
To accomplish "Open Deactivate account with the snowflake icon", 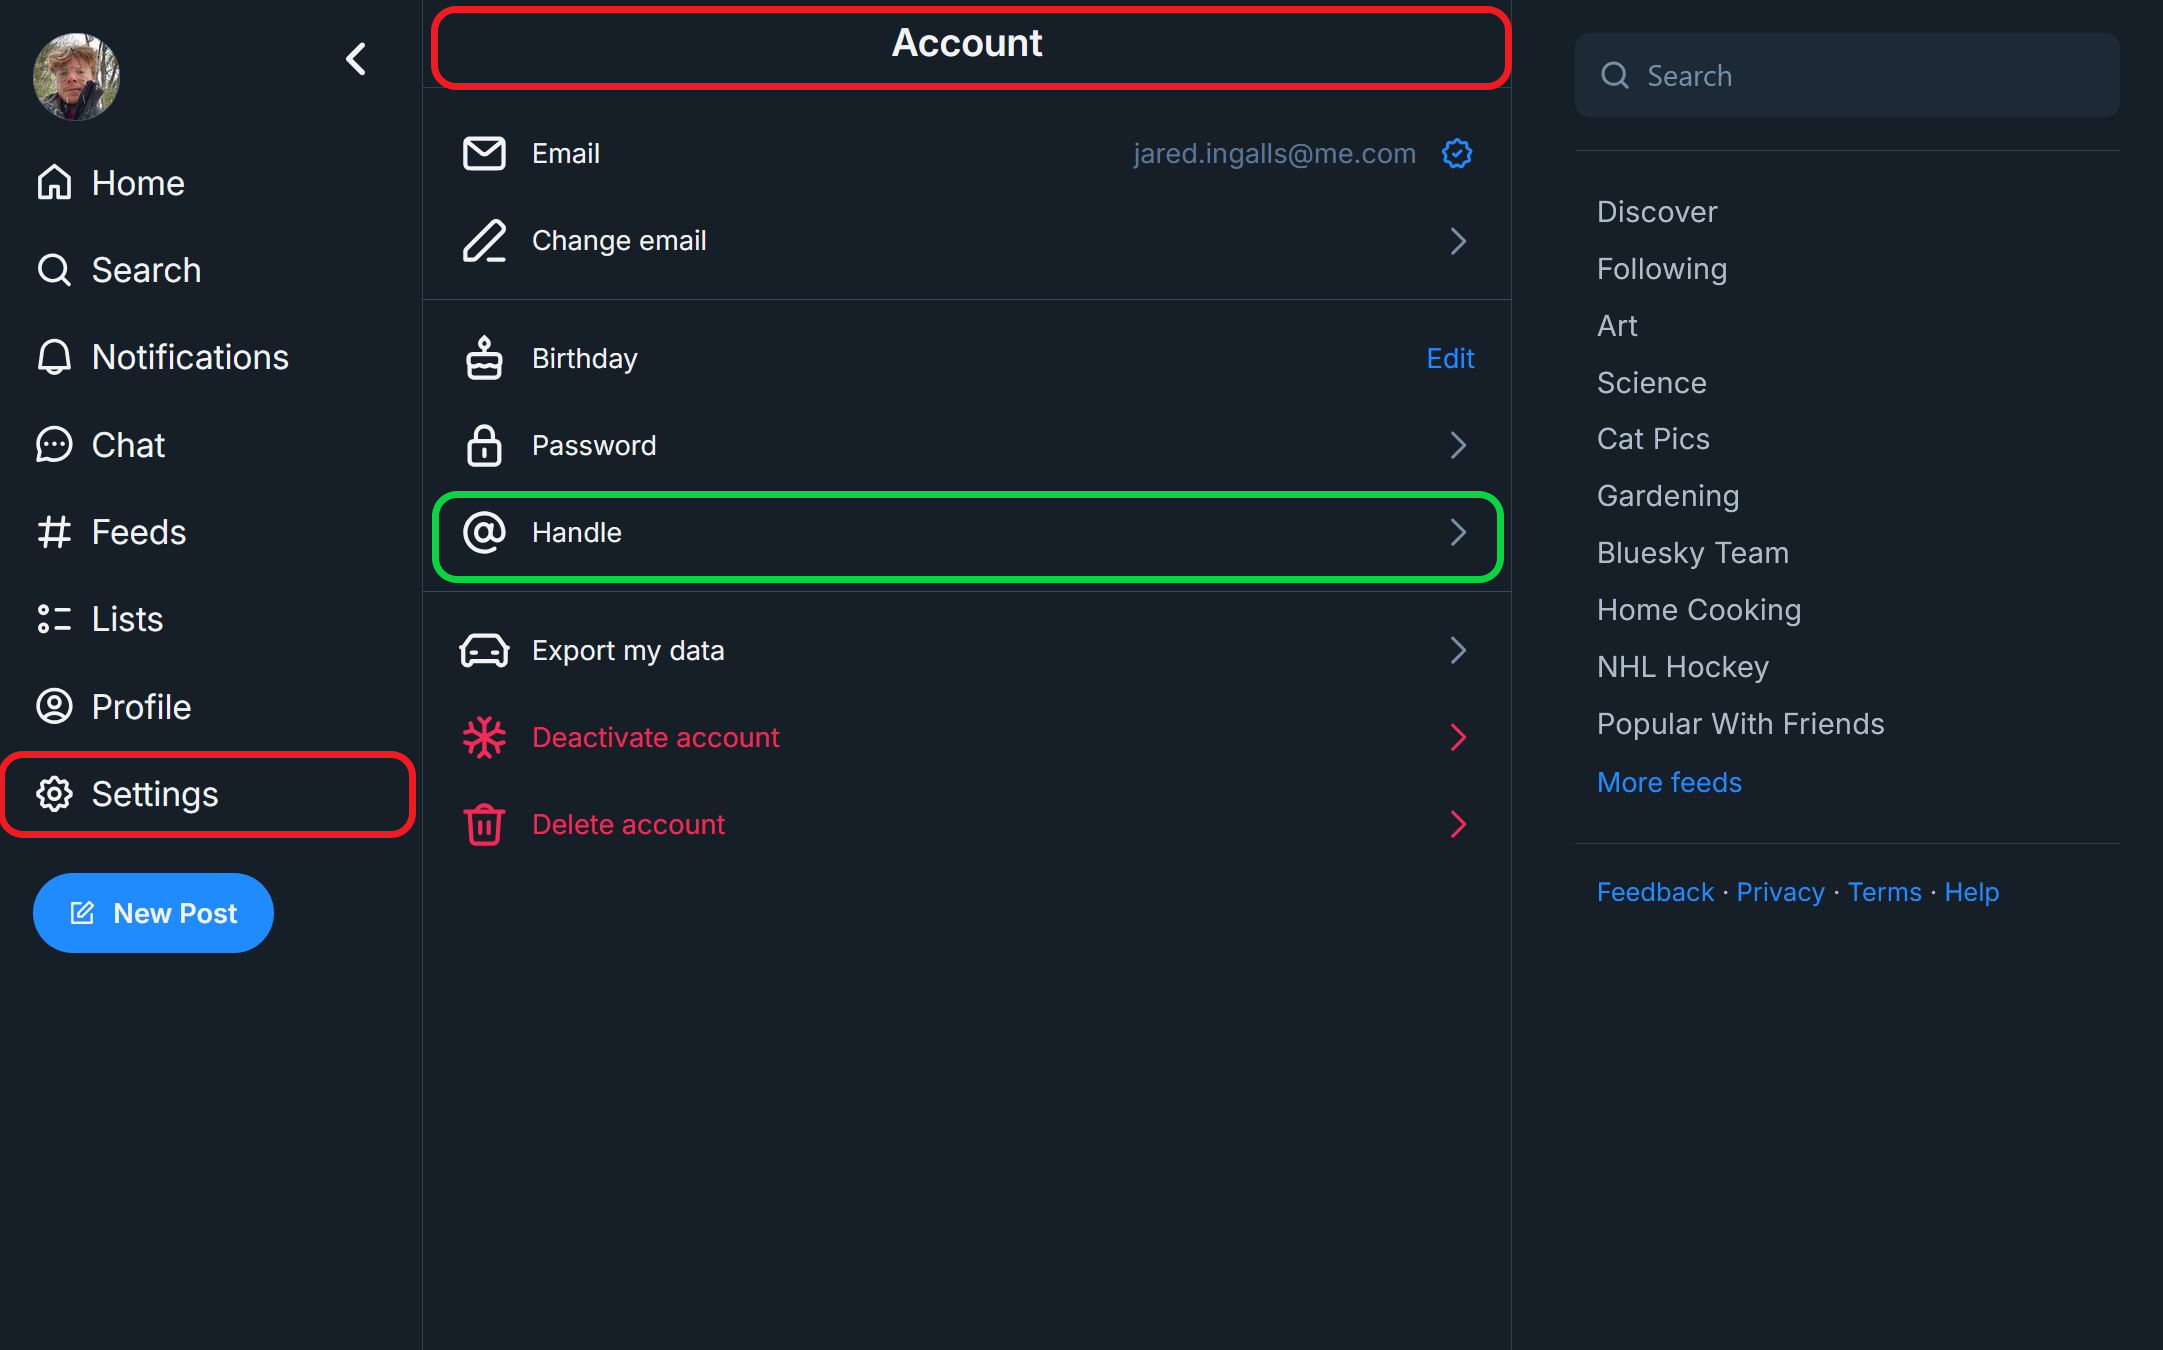I will click(x=484, y=737).
